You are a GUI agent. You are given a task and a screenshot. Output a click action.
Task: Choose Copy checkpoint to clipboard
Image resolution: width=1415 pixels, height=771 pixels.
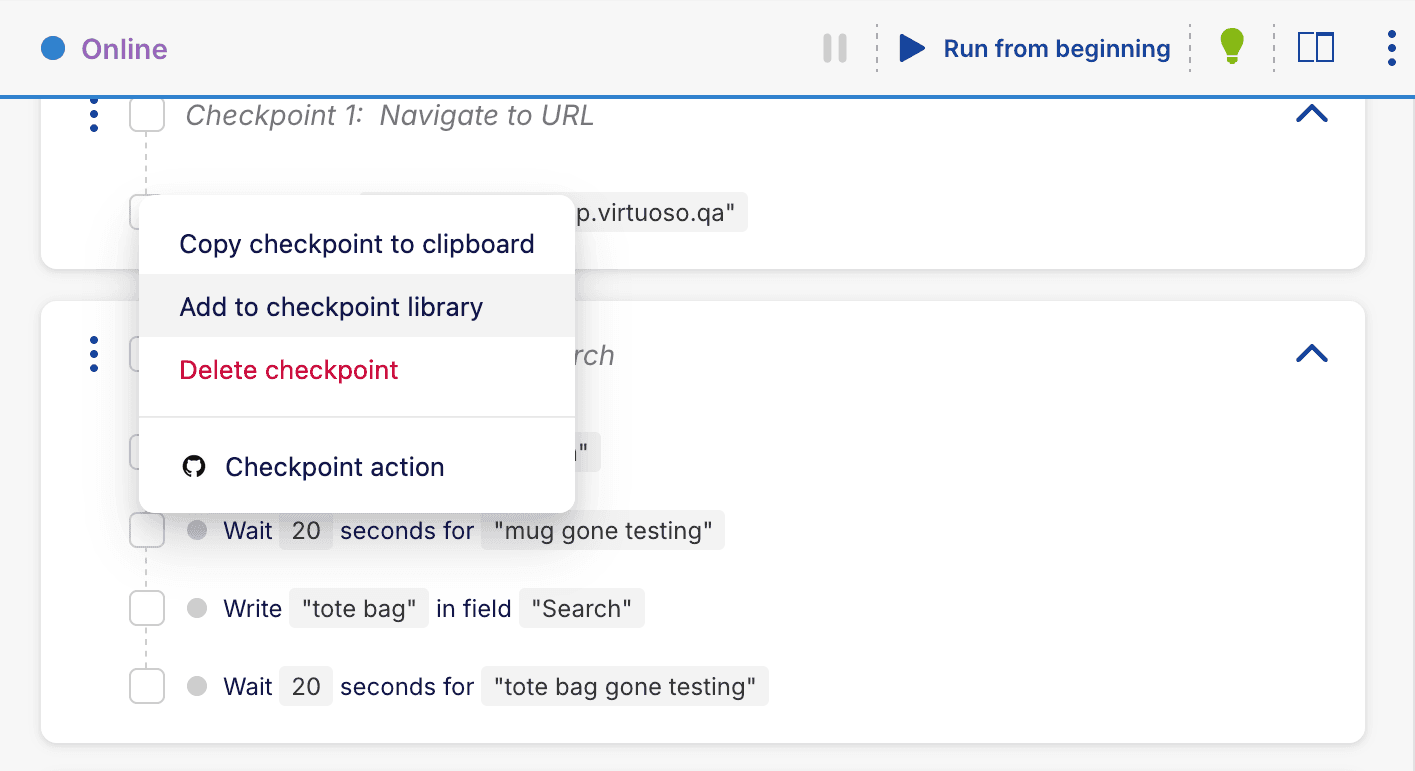point(356,243)
